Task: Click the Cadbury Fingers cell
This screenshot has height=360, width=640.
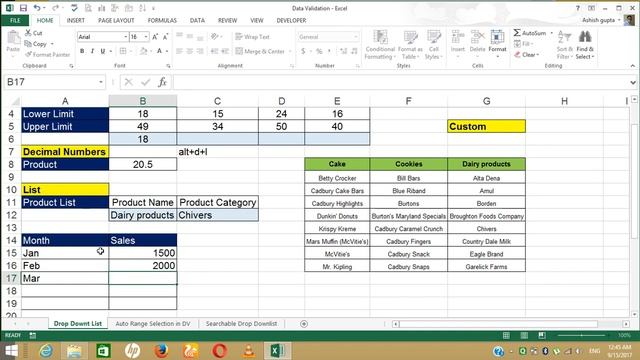Action: click(x=409, y=242)
